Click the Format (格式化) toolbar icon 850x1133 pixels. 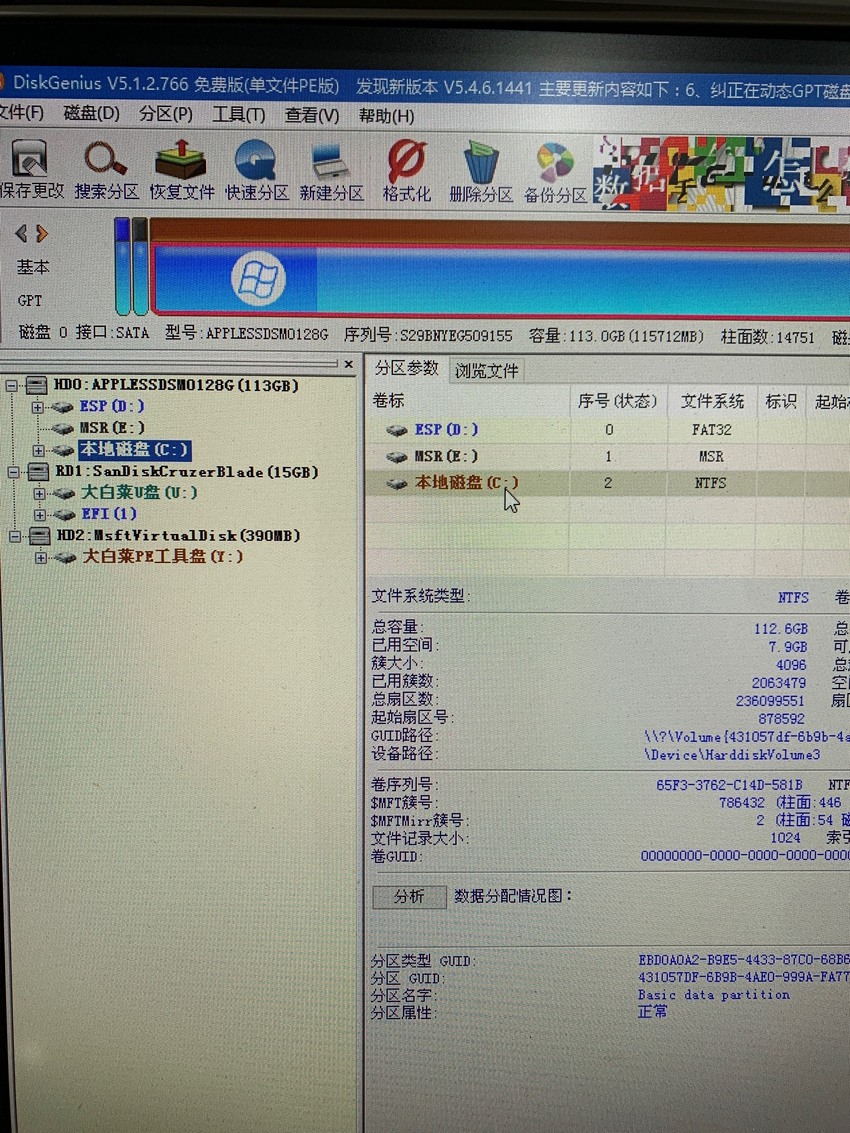(406, 160)
